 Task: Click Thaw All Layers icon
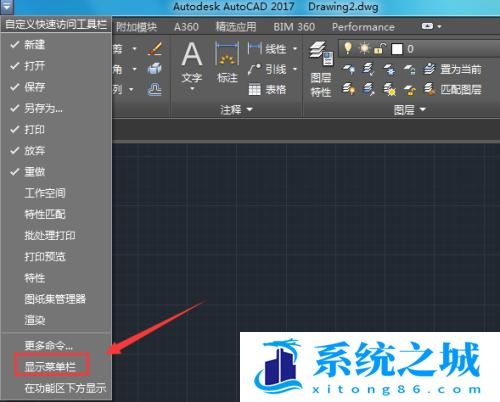coord(389,89)
